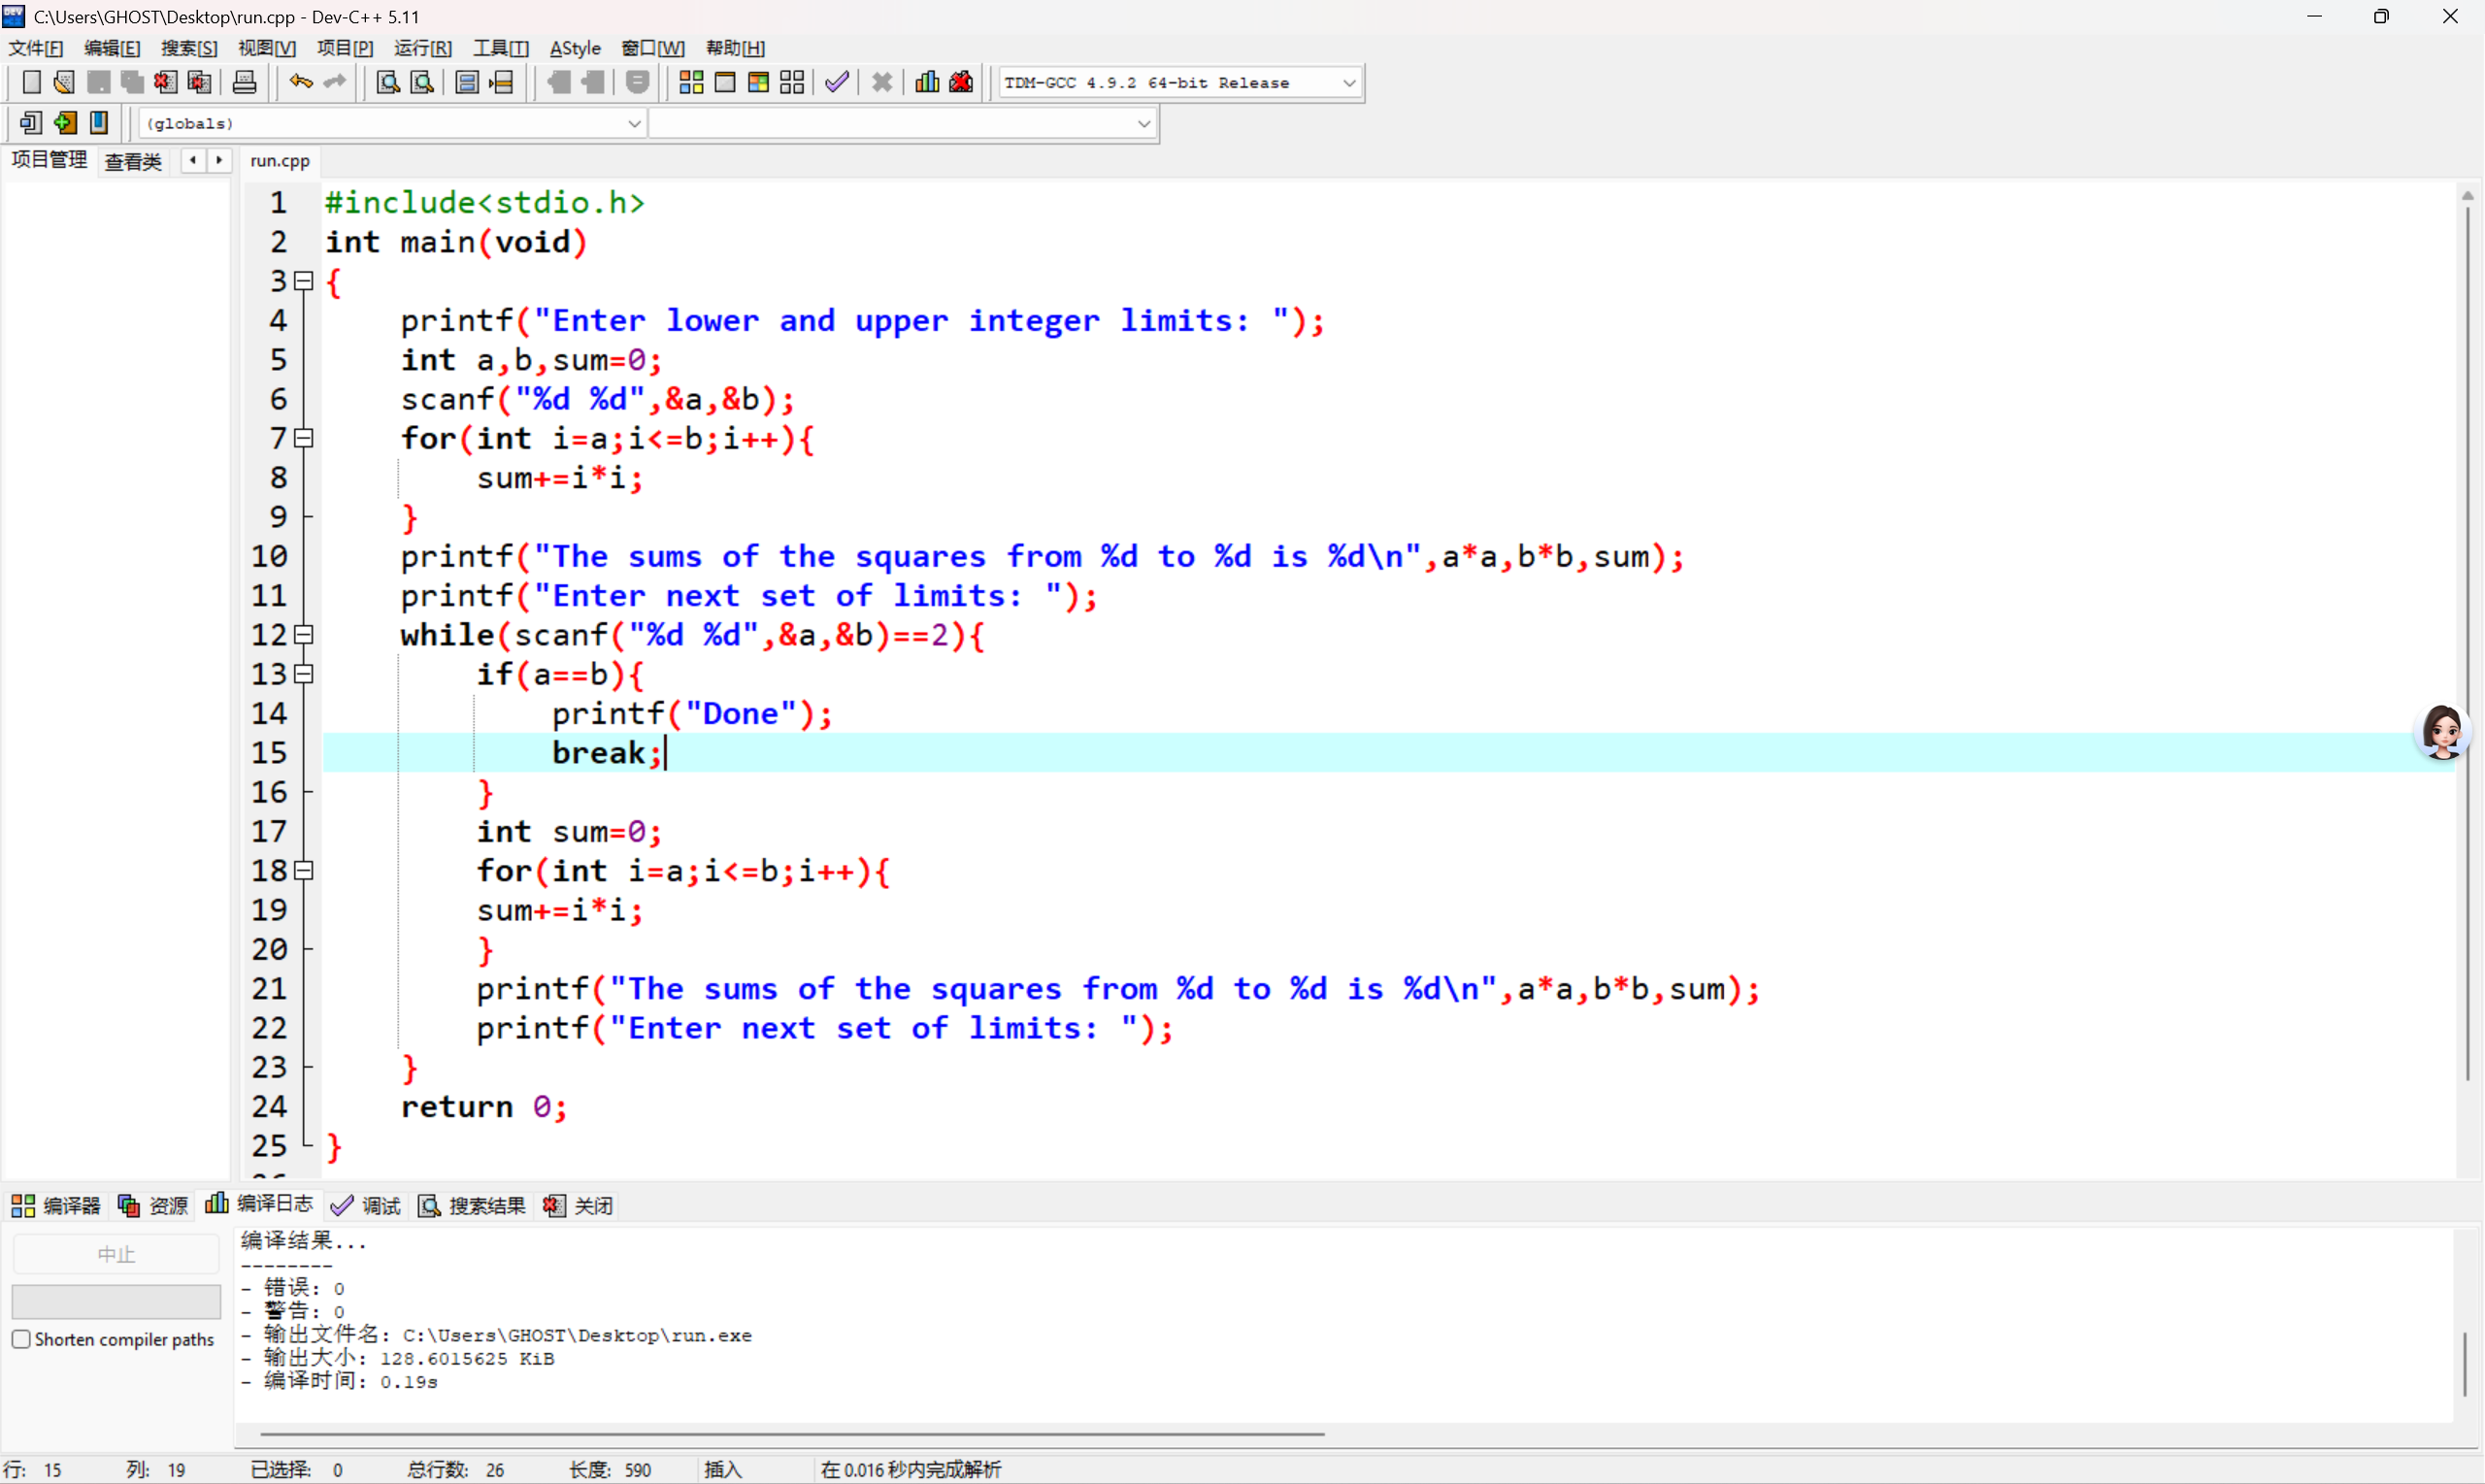Switch to the 查看类 side tab
This screenshot has width=2485, height=1484.
(x=133, y=162)
